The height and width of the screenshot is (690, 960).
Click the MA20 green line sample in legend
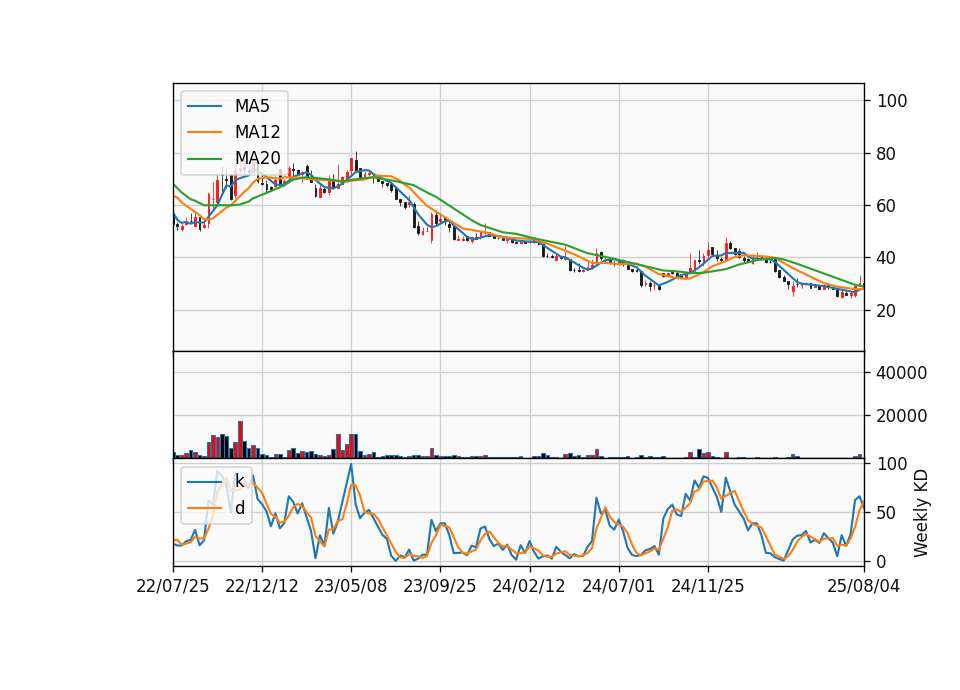click(204, 158)
